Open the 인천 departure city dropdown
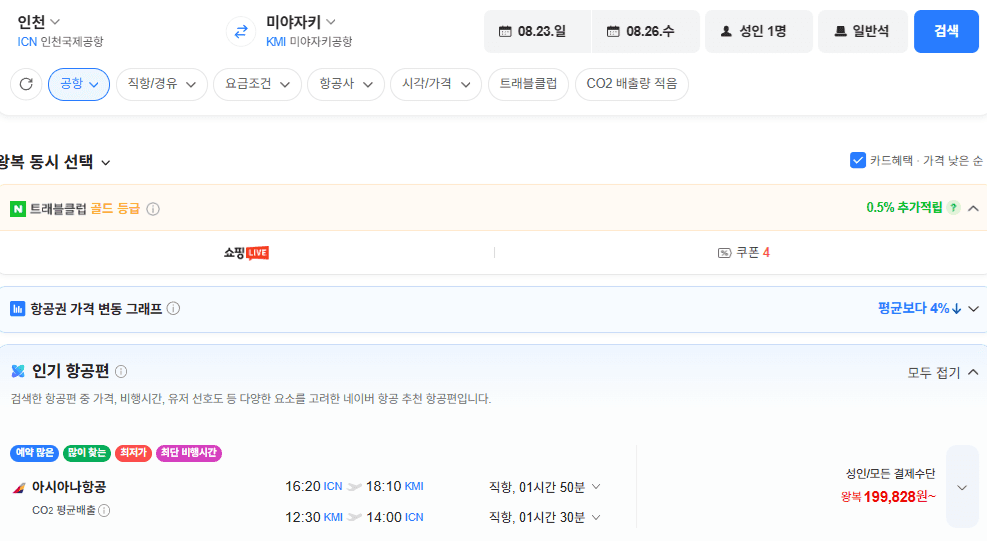This screenshot has height=541, width=987. (x=38, y=23)
